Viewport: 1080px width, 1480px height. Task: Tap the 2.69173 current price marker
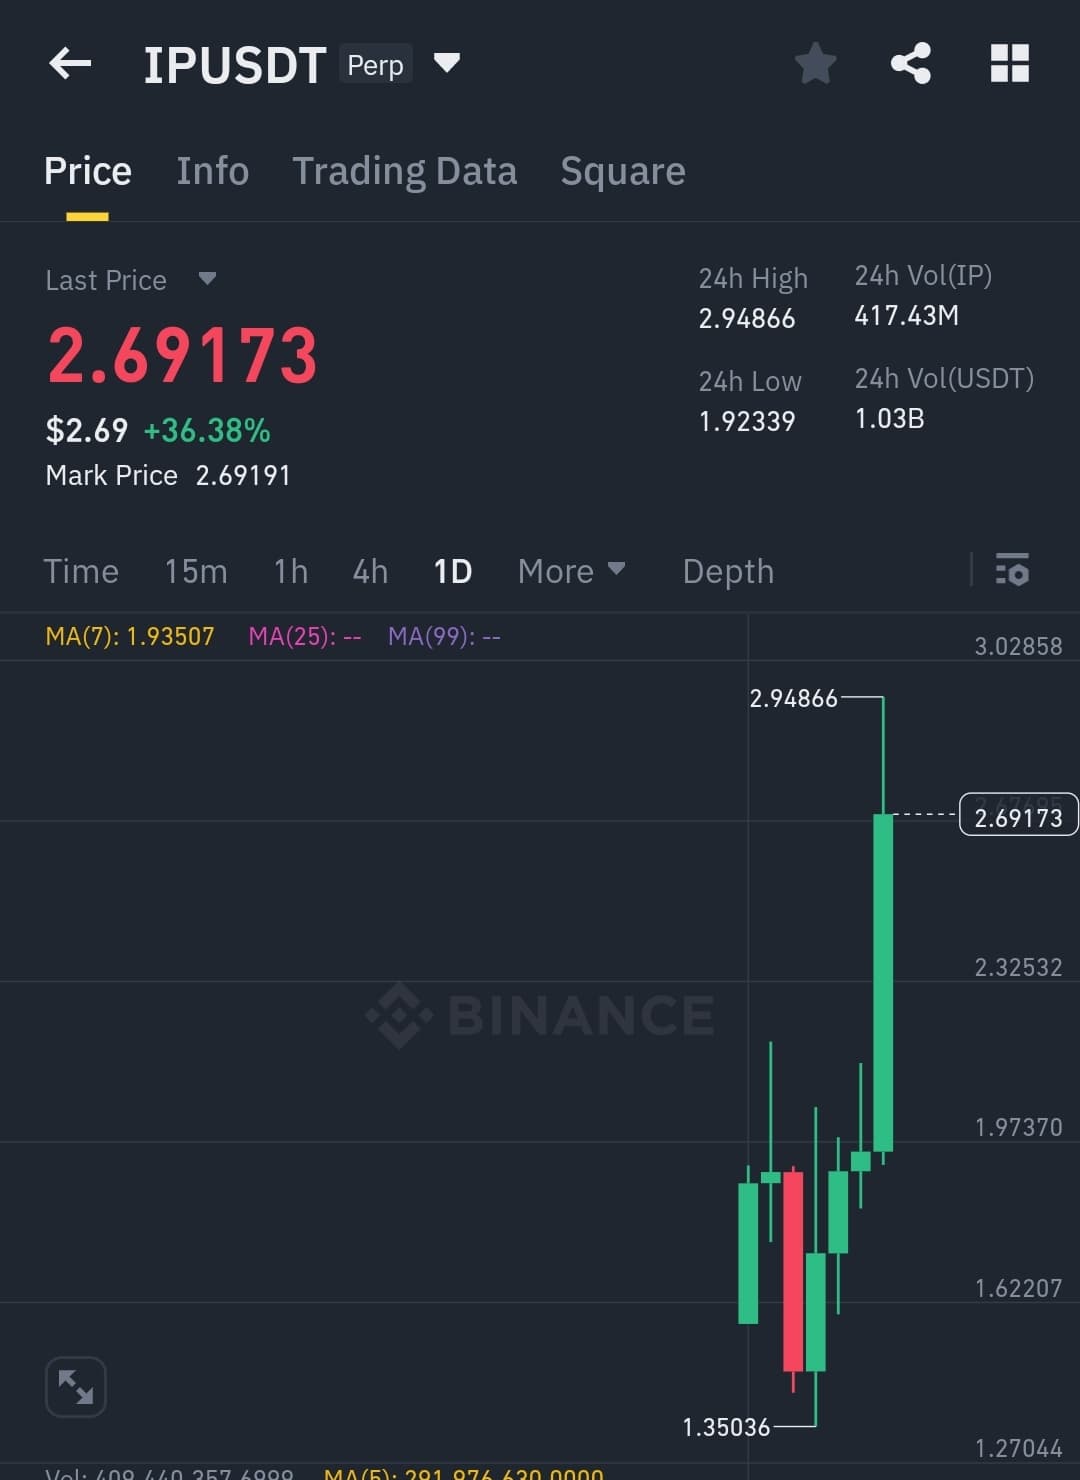point(1018,817)
